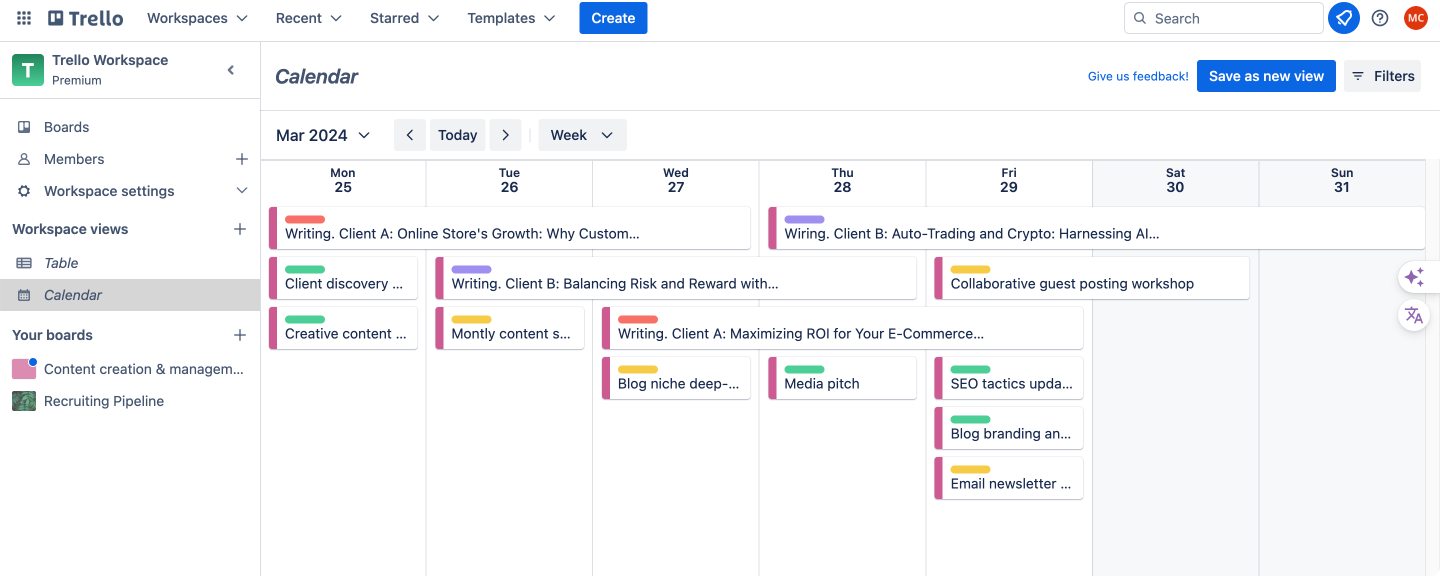
Task: Open the MC account avatar
Action: tap(1415, 18)
